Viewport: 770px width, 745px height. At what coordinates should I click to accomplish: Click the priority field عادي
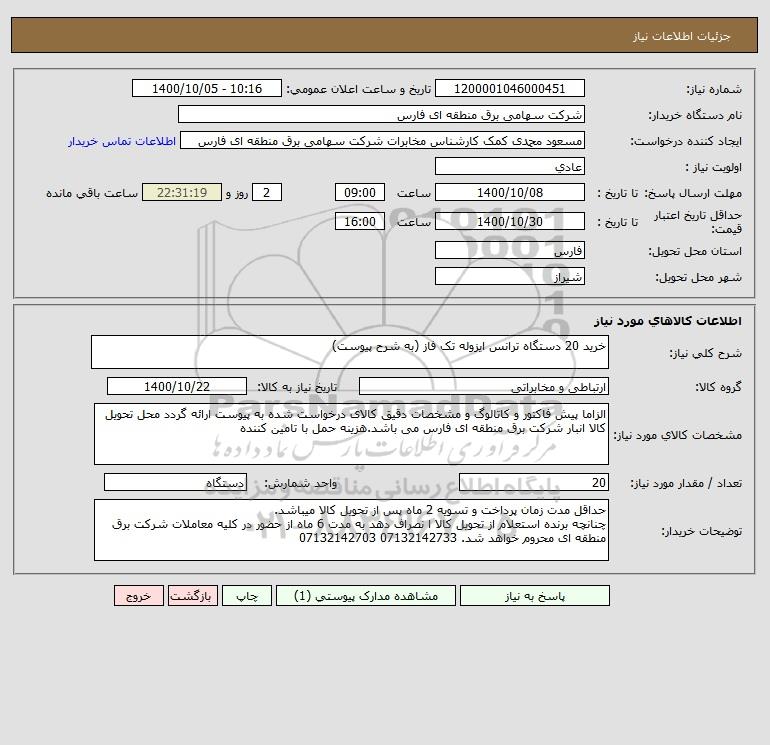click(510, 166)
